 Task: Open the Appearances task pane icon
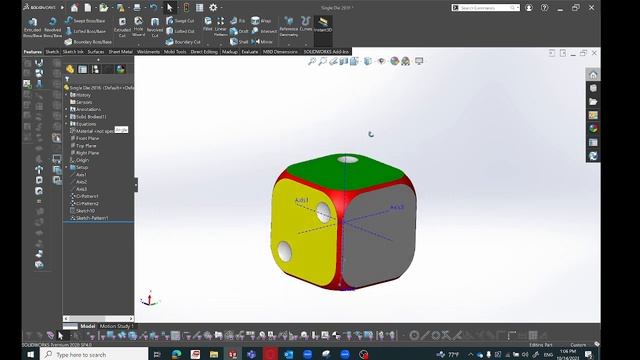point(593,129)
